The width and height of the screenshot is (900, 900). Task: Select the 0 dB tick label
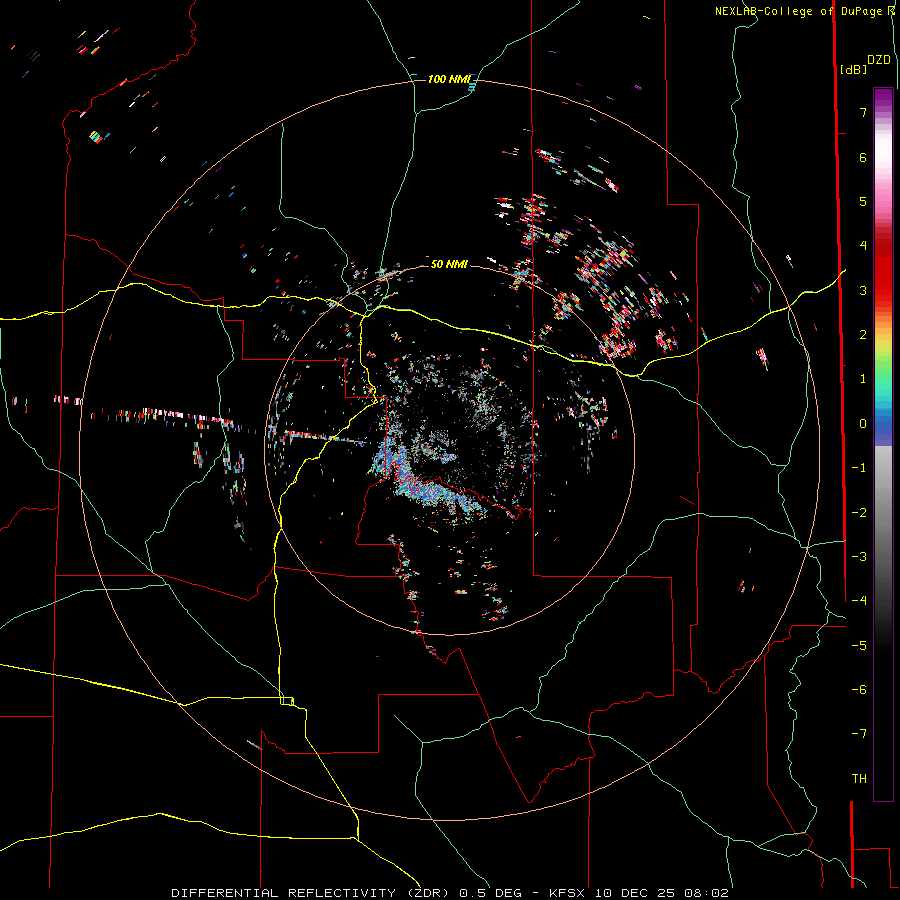click(x=863, y=424)
